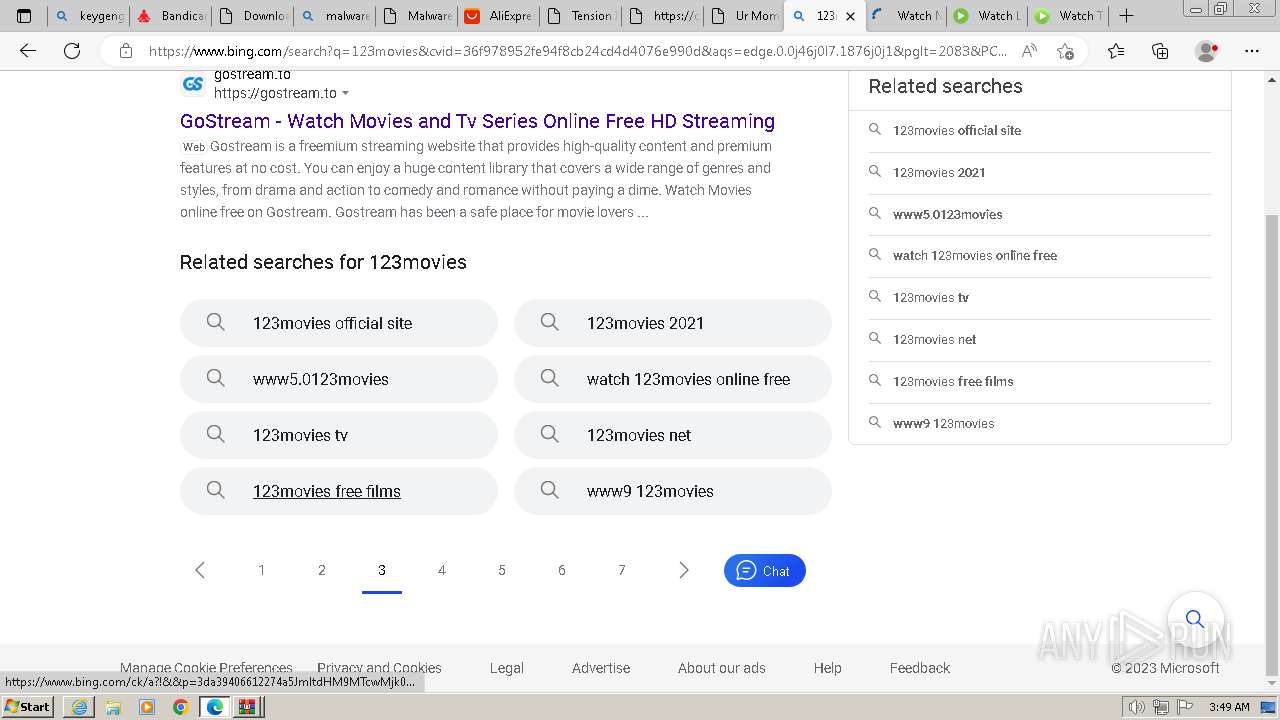Switch to the Ur Mom tab
Viewport: 1280px width, 720px height.
(744, 15)
